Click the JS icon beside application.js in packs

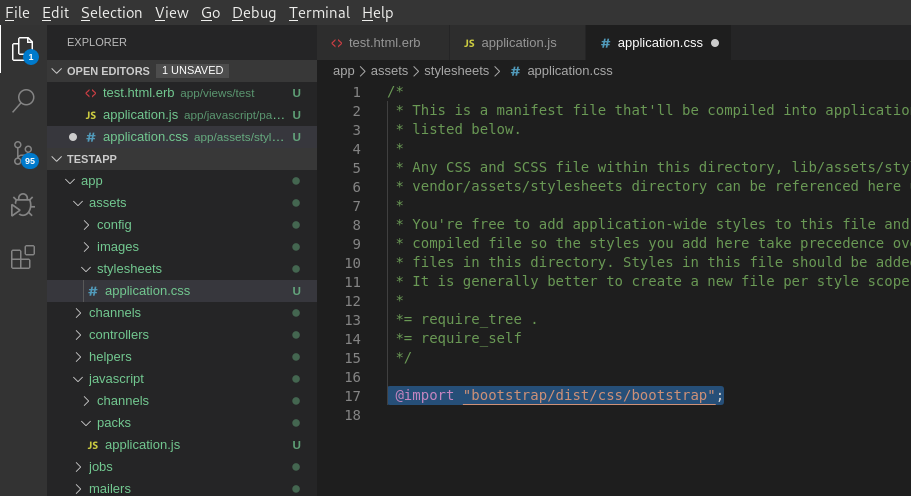tap(92, 445)
